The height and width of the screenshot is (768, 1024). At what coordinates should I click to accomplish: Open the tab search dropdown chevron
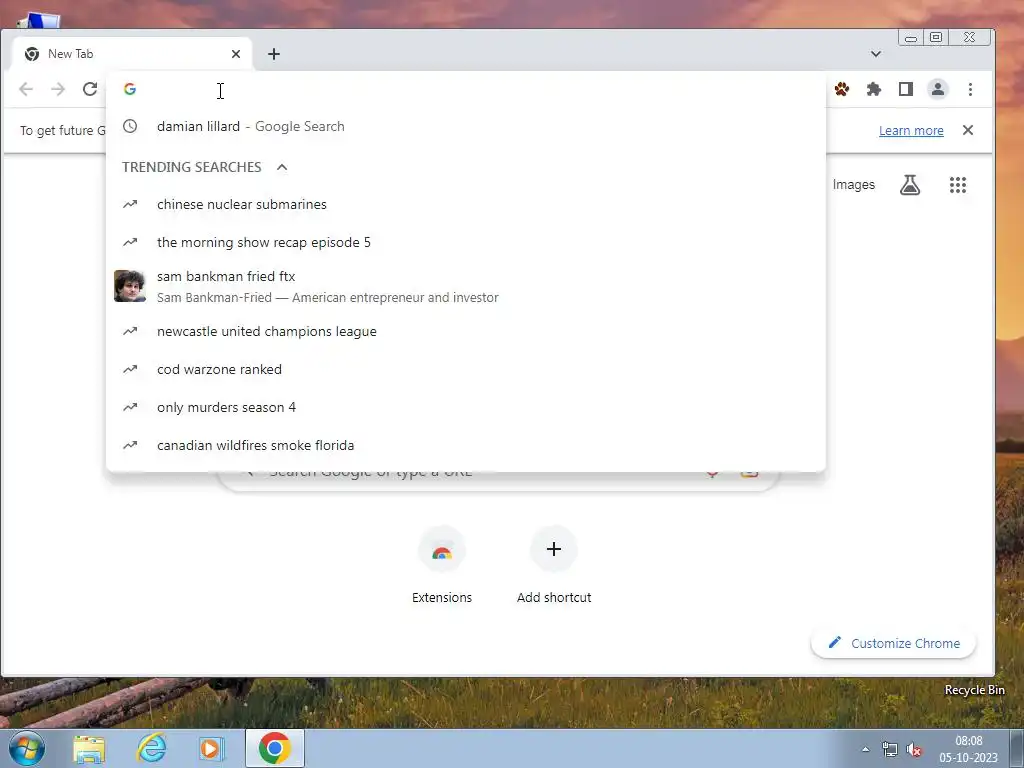point(876,54)
